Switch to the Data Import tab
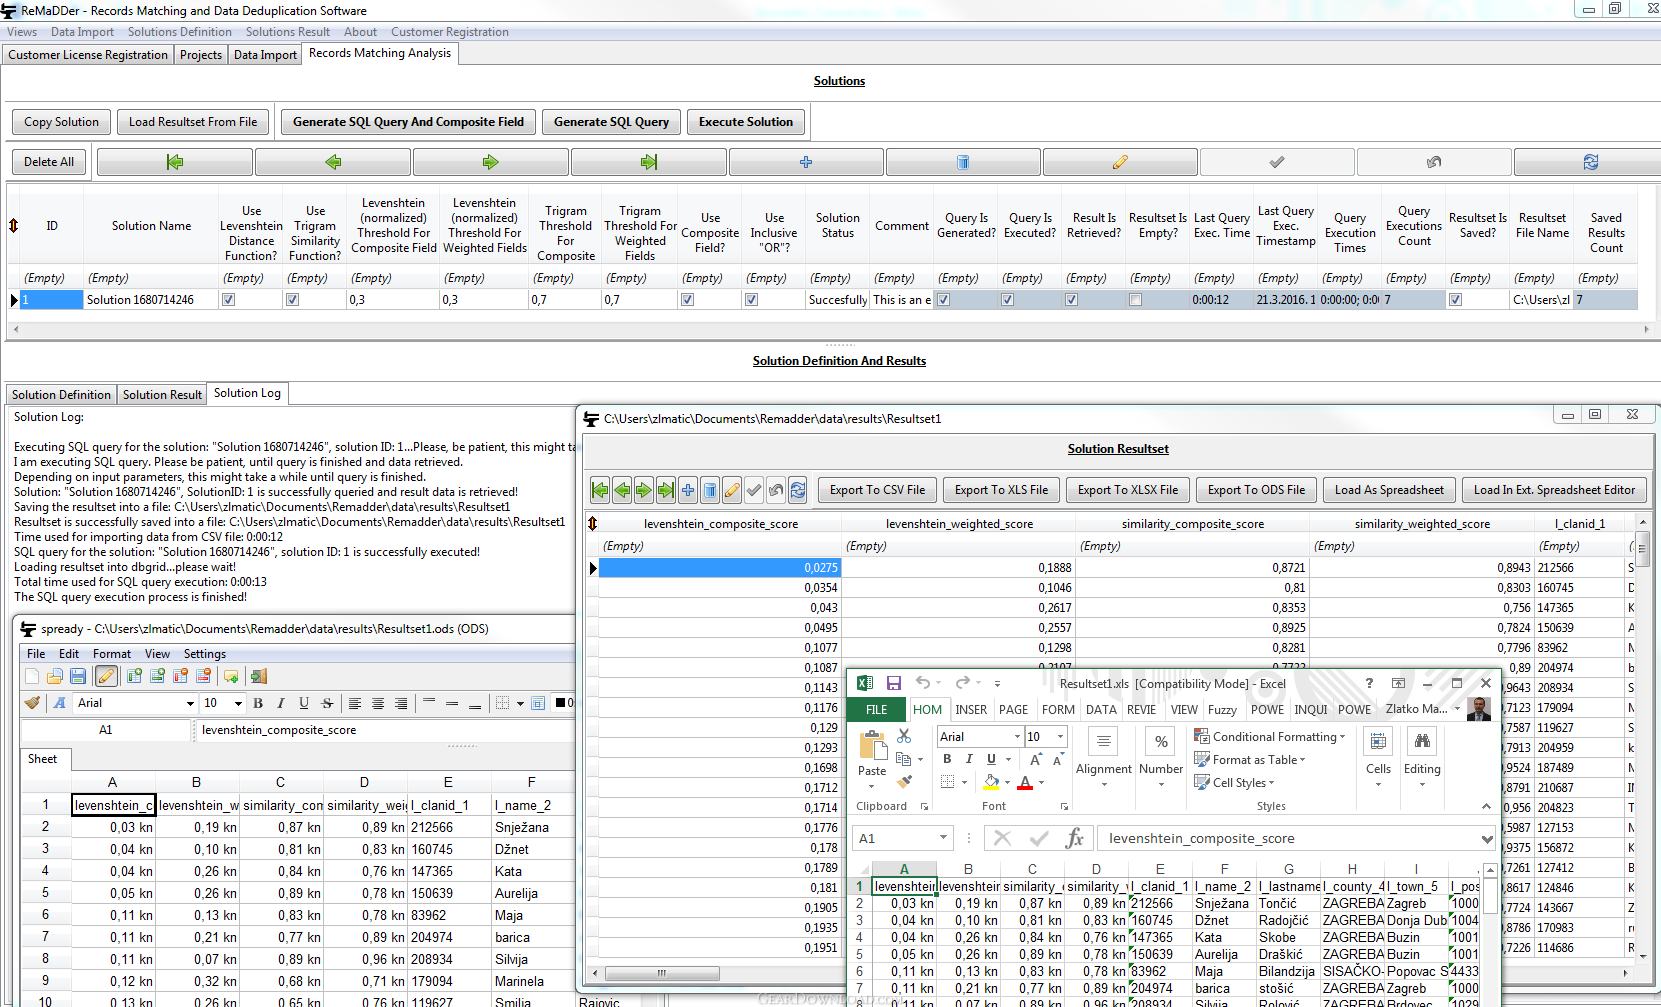This screenshot has height=1007, width=1661. [265, 55]
